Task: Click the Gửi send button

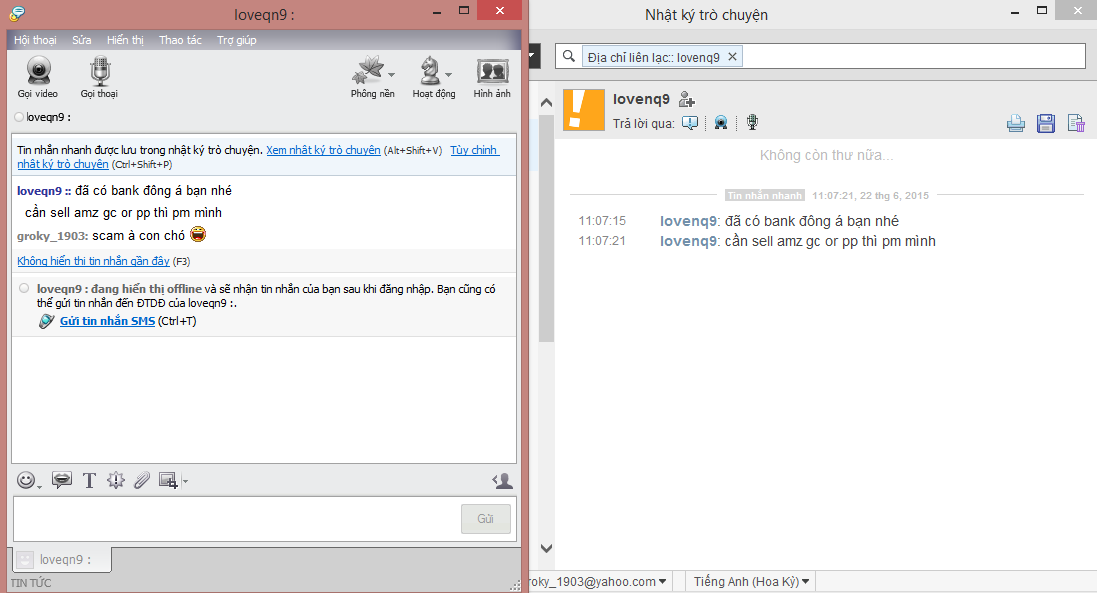Action: (x=486, y=519)
